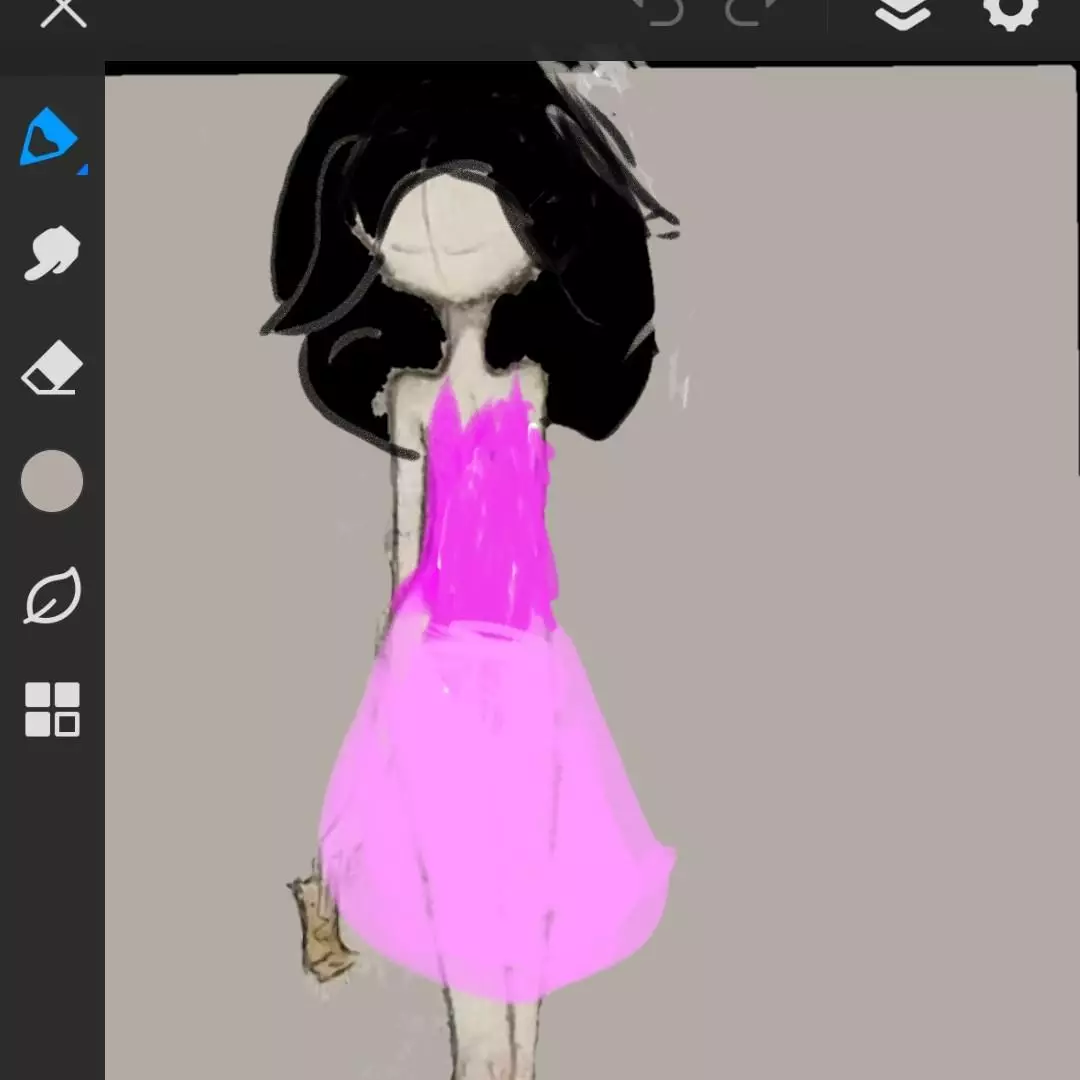Tap the light pink skirt area
1080x1080 pixels.
click(490, 800)
